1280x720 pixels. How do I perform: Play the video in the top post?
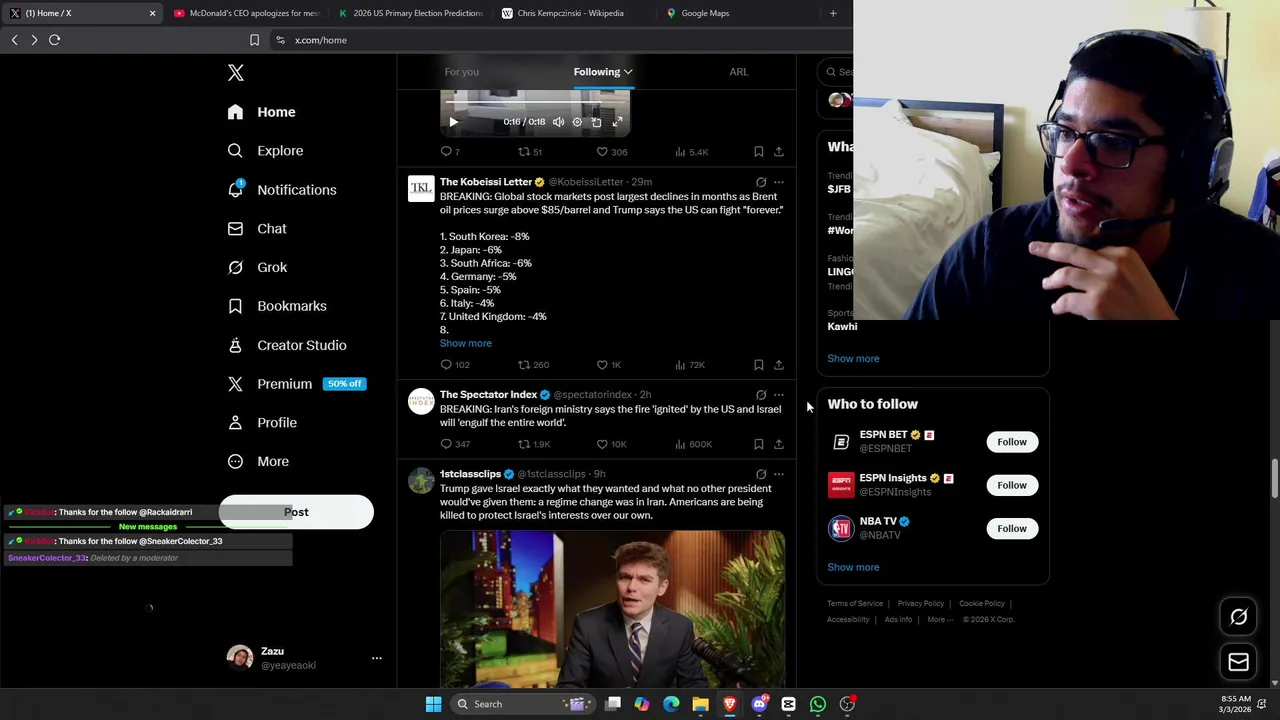[453, 122]
